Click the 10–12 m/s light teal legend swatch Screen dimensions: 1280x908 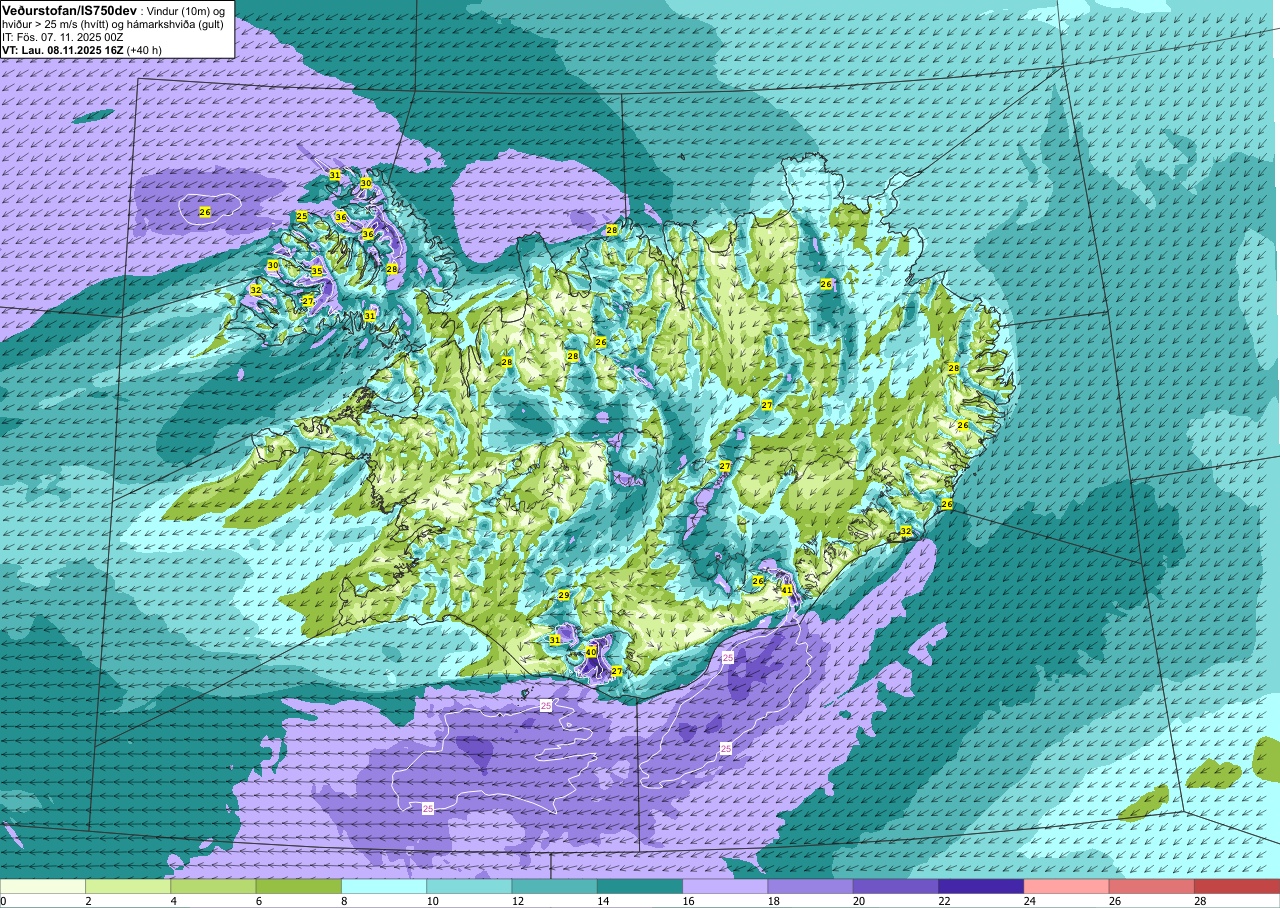pos(469,886)
